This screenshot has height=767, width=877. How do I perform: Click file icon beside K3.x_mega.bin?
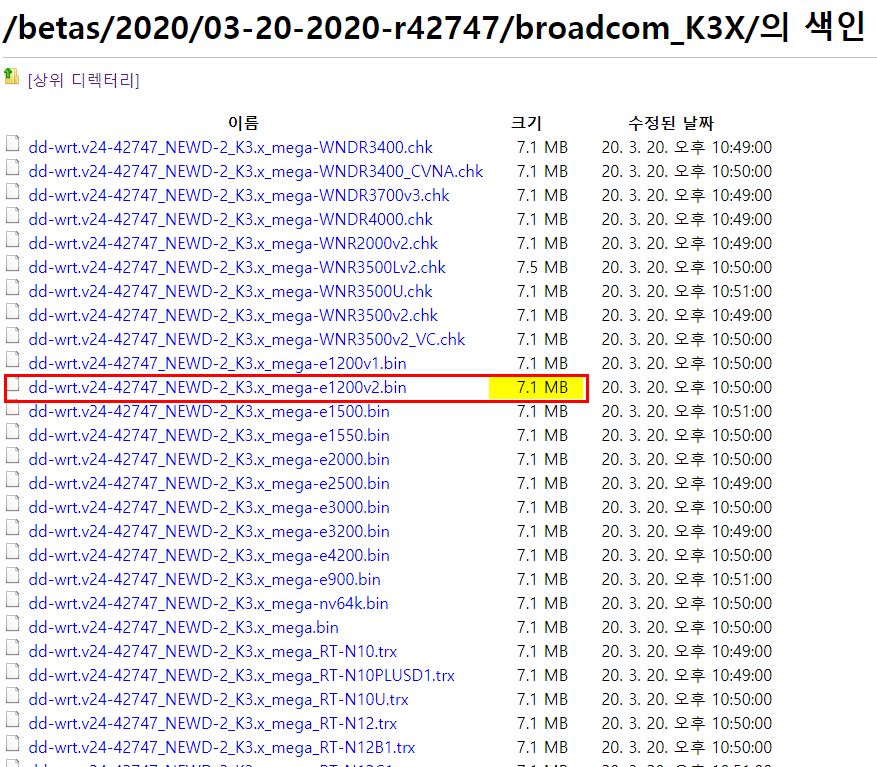coord(13,625)
